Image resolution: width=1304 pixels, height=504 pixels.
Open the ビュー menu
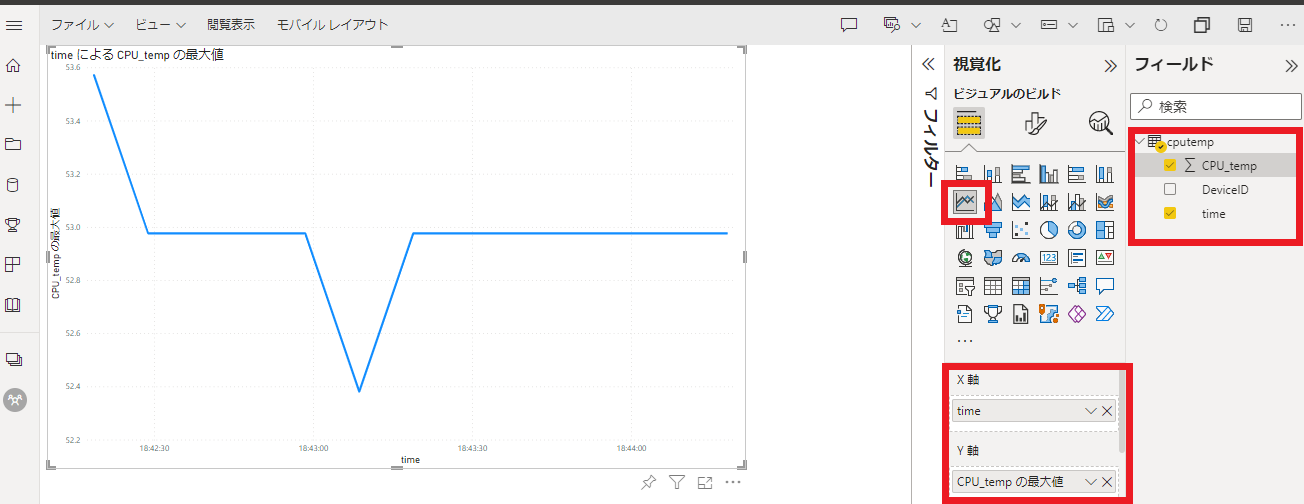coord(160,25)
